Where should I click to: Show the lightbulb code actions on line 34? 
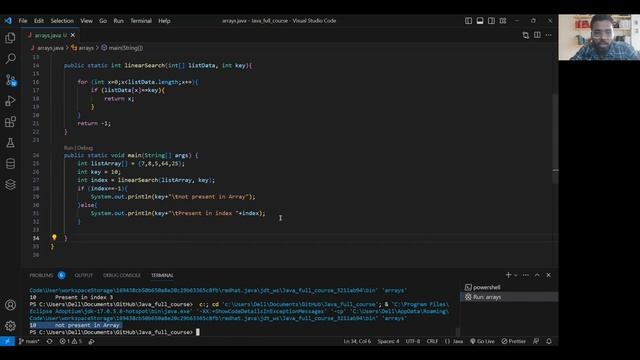(x=54, y=237)
